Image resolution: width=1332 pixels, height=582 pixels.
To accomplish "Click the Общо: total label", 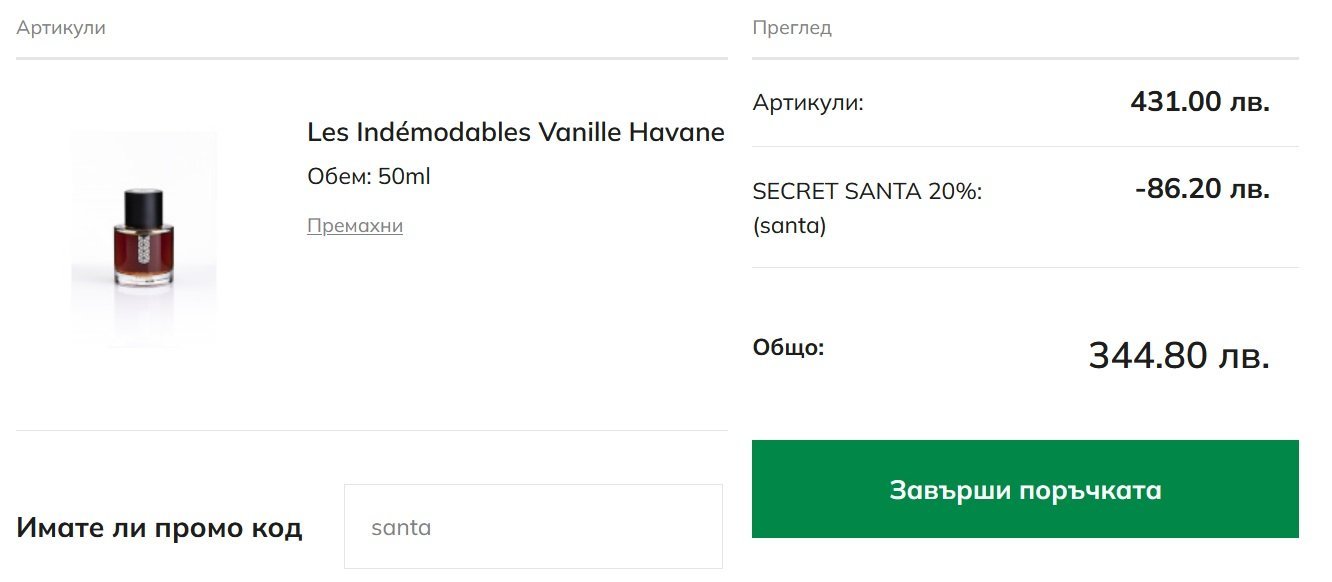I will (x=788, y=348).
